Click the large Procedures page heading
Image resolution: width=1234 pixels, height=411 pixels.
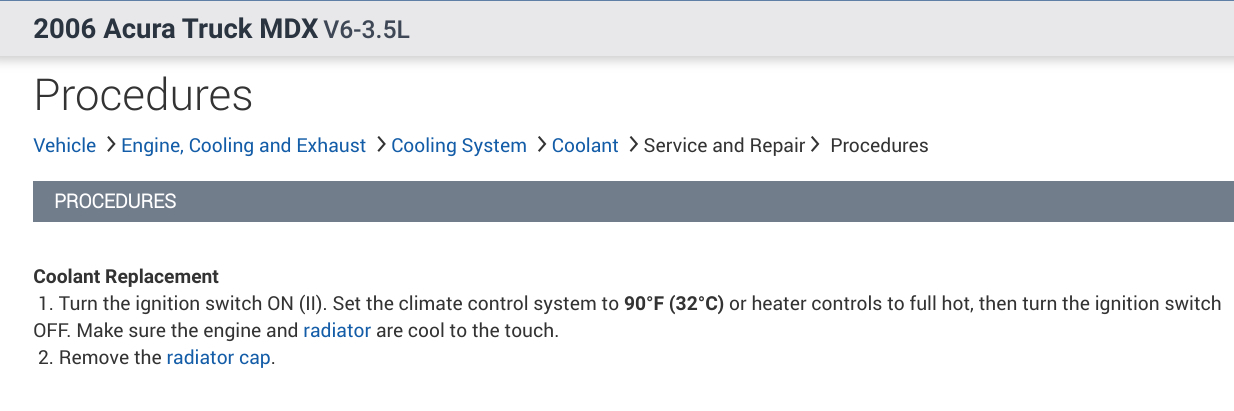click(x=143, y=95)
